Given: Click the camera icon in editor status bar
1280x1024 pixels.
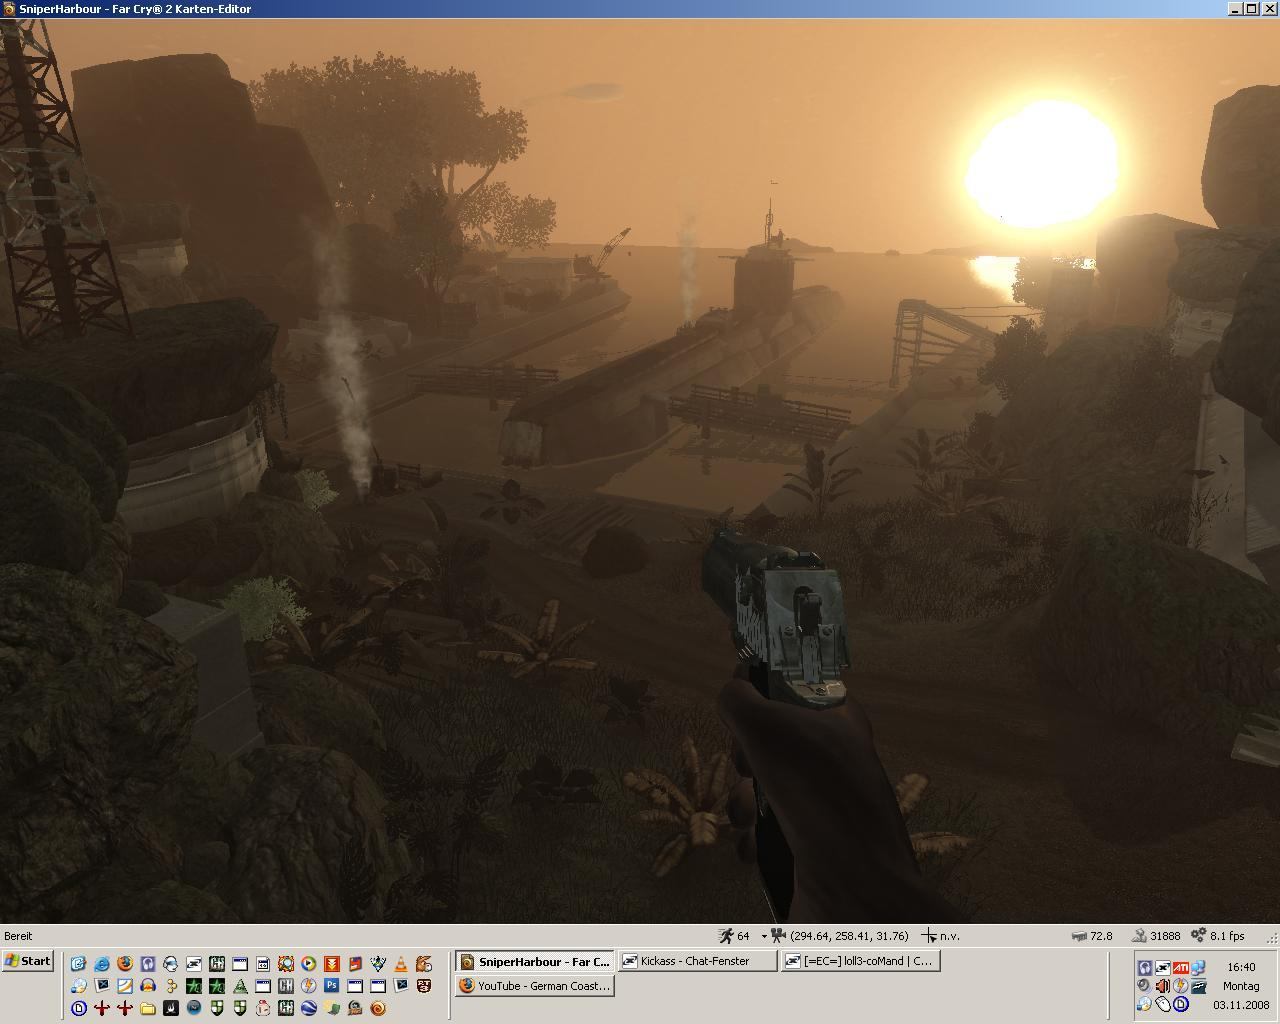Looking at the screenshot, I should coord(779,936).
